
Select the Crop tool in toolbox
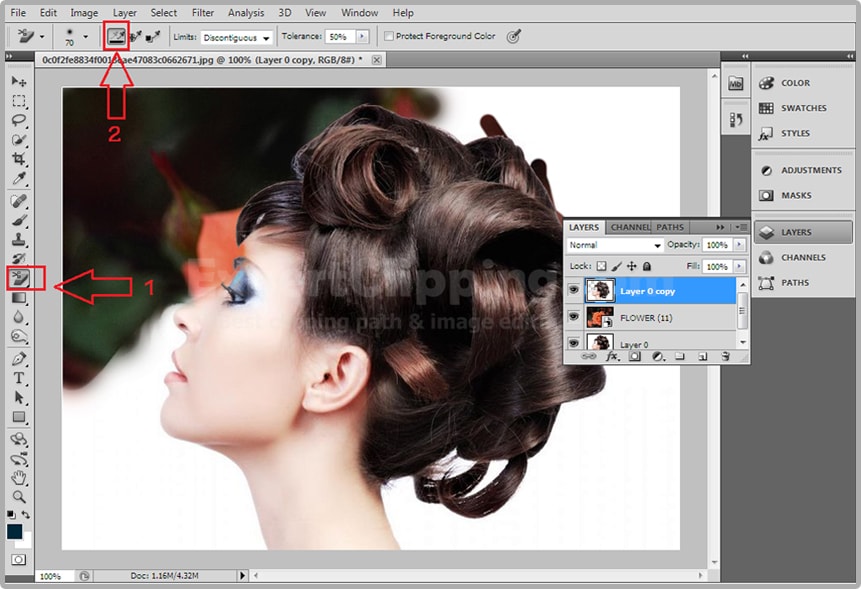(x=19, y=160)
